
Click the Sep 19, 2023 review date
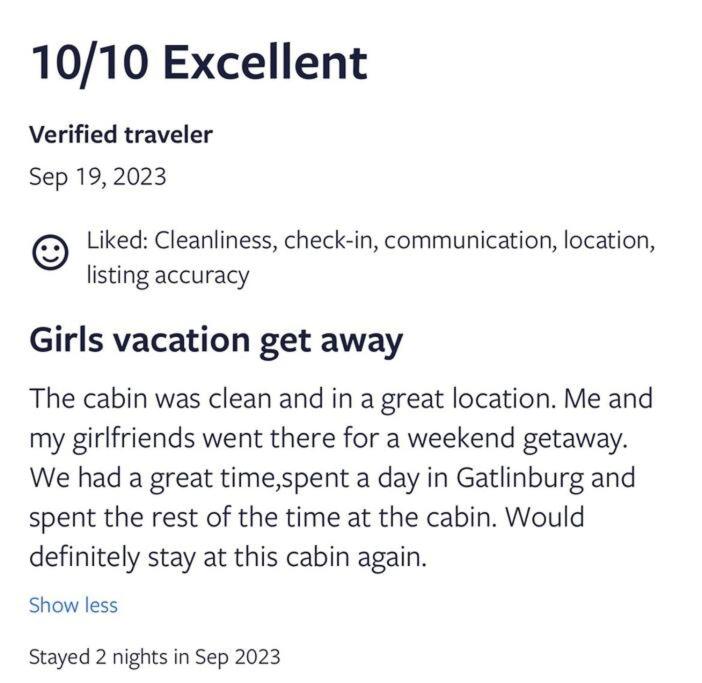click(x=98, y=176)
